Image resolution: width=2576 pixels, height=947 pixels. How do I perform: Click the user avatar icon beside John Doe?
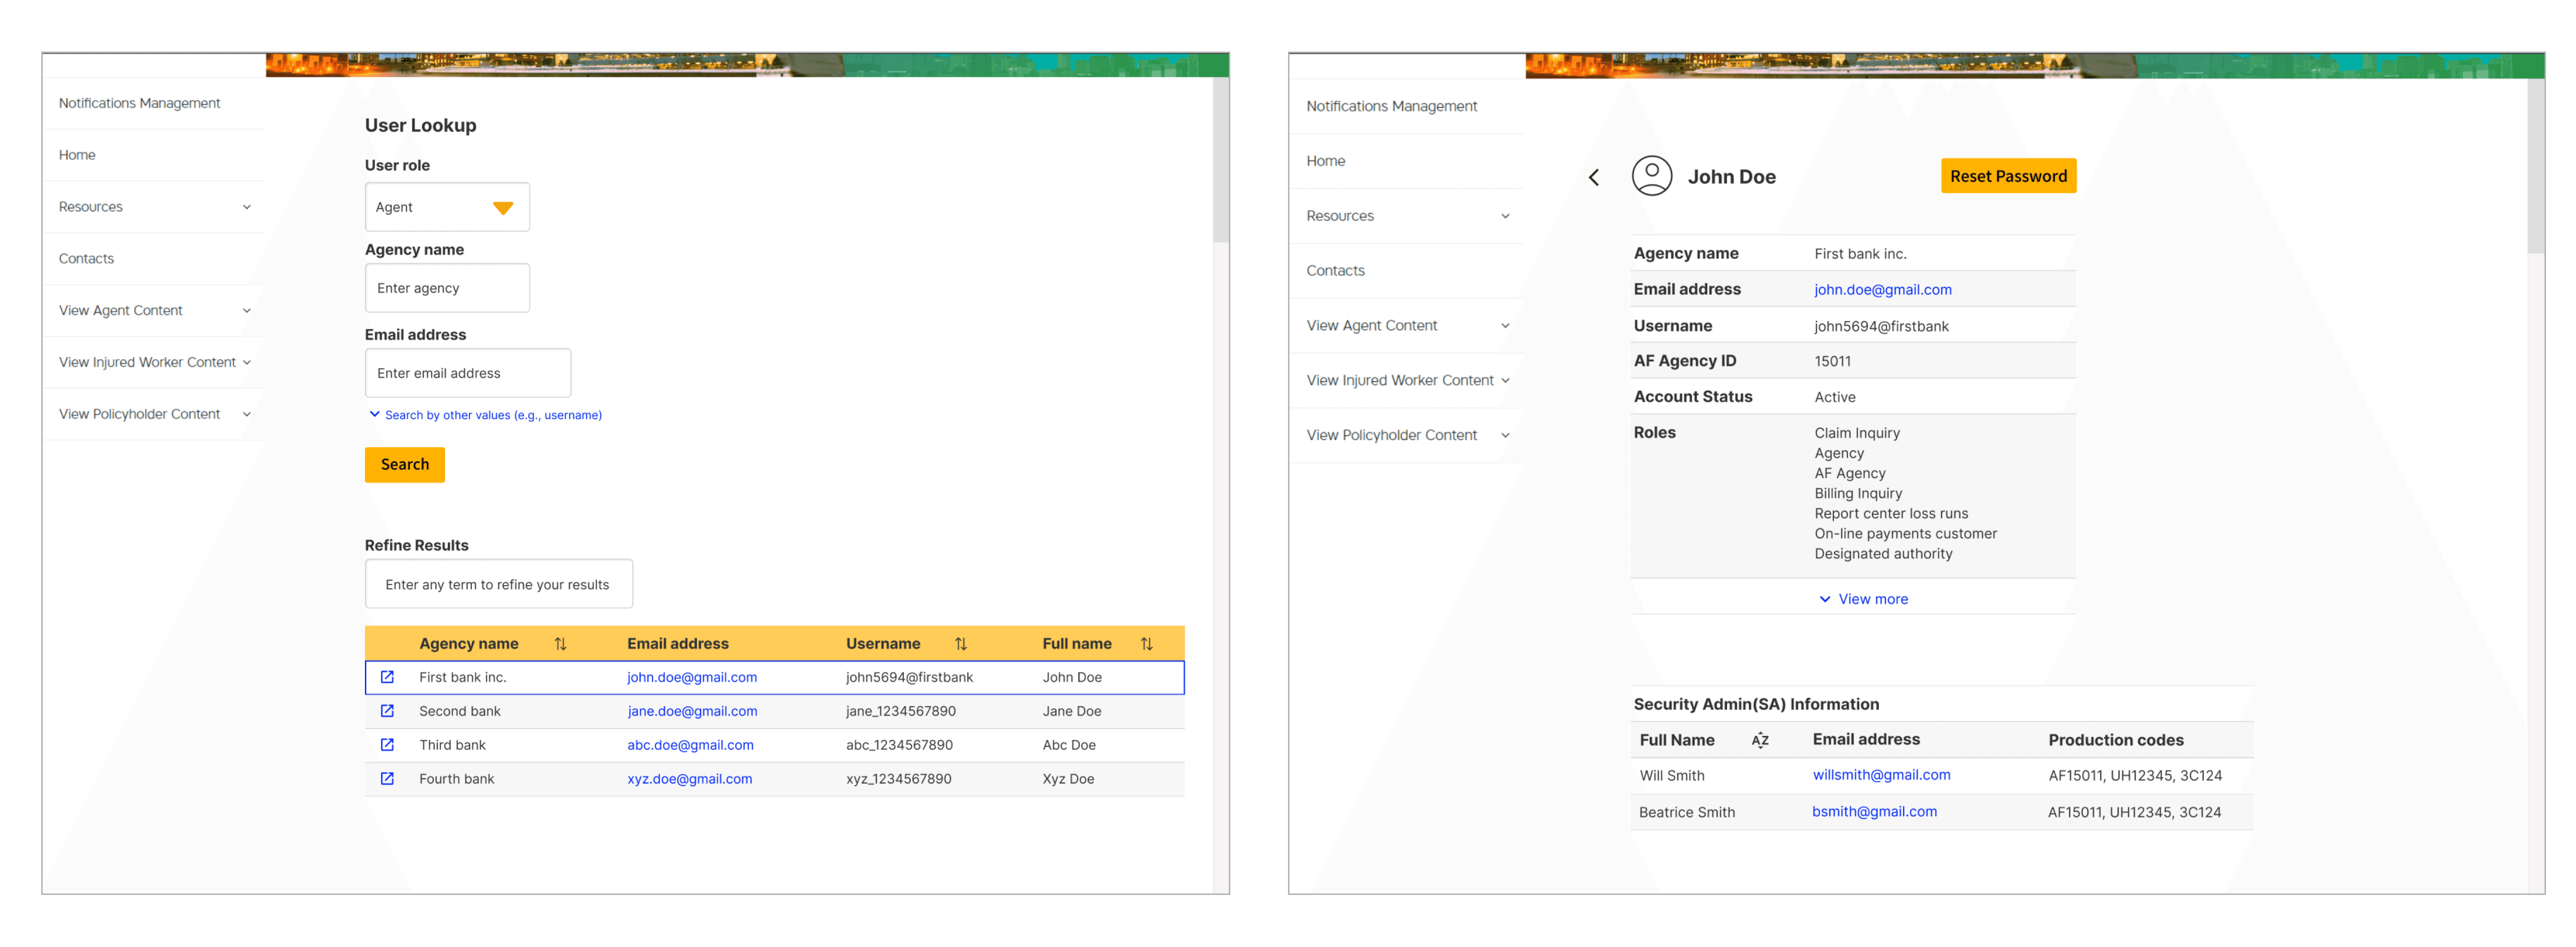pos(1651,176)
